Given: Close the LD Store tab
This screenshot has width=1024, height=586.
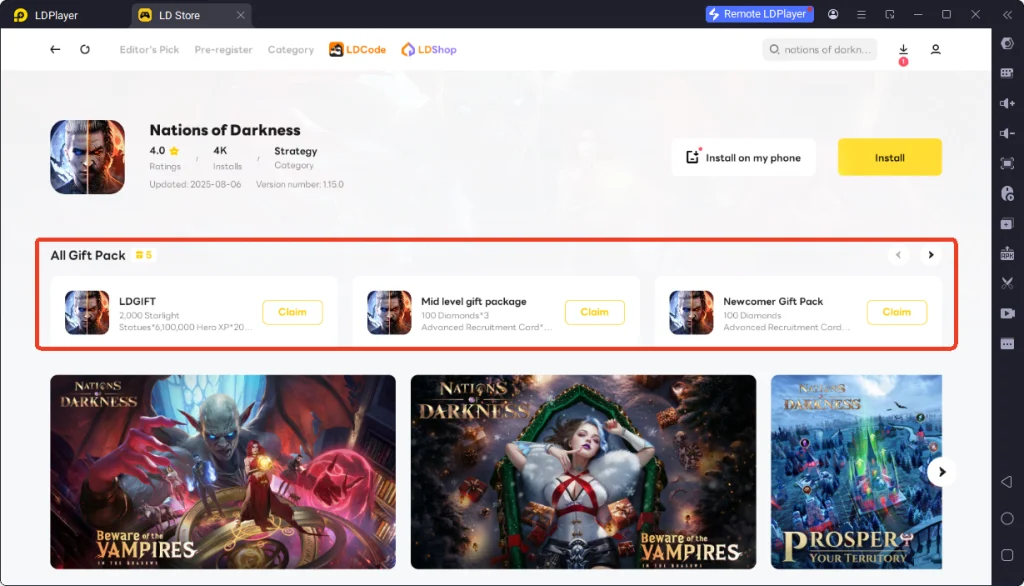Looking at the screenshot, I should (240, 15).
